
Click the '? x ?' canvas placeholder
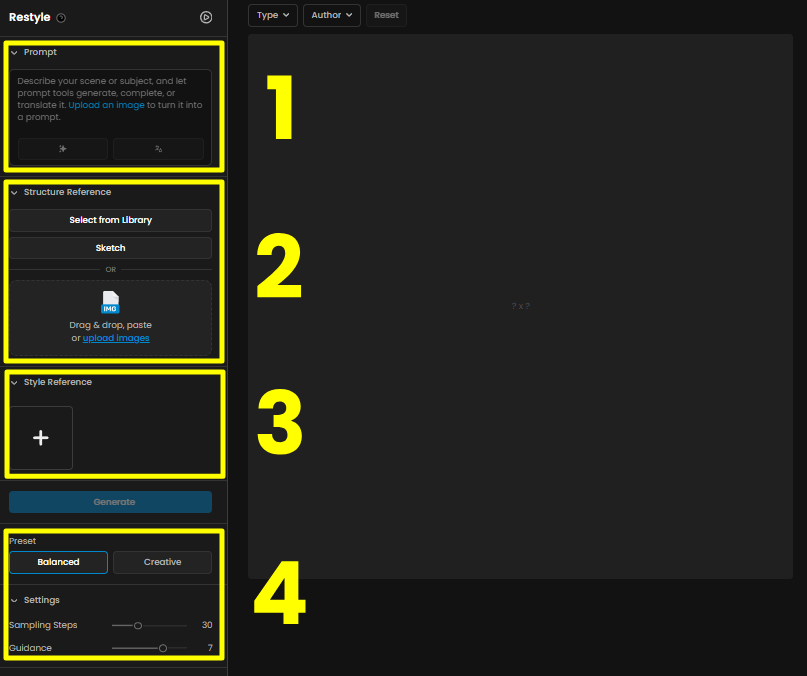point(520,306)
